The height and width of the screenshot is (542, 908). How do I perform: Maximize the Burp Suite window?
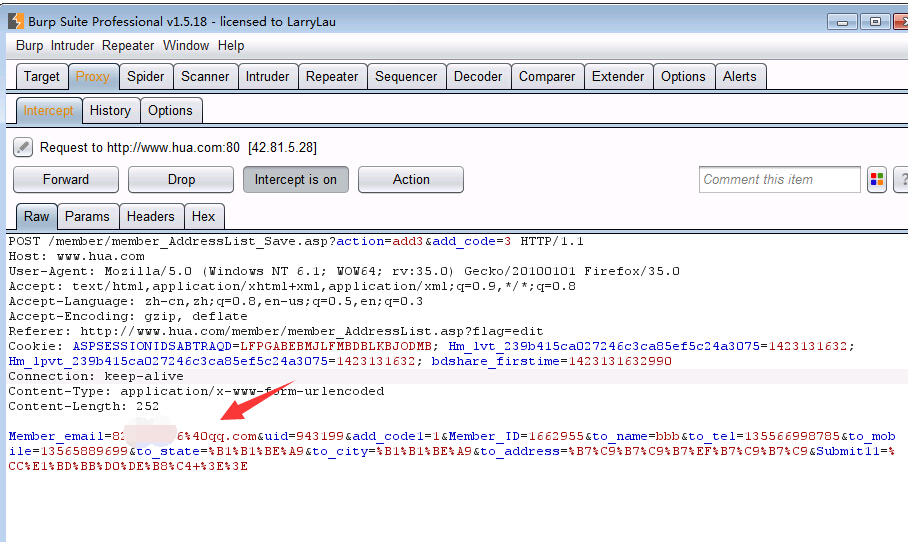pyautogui.click(x=876, y=22)
